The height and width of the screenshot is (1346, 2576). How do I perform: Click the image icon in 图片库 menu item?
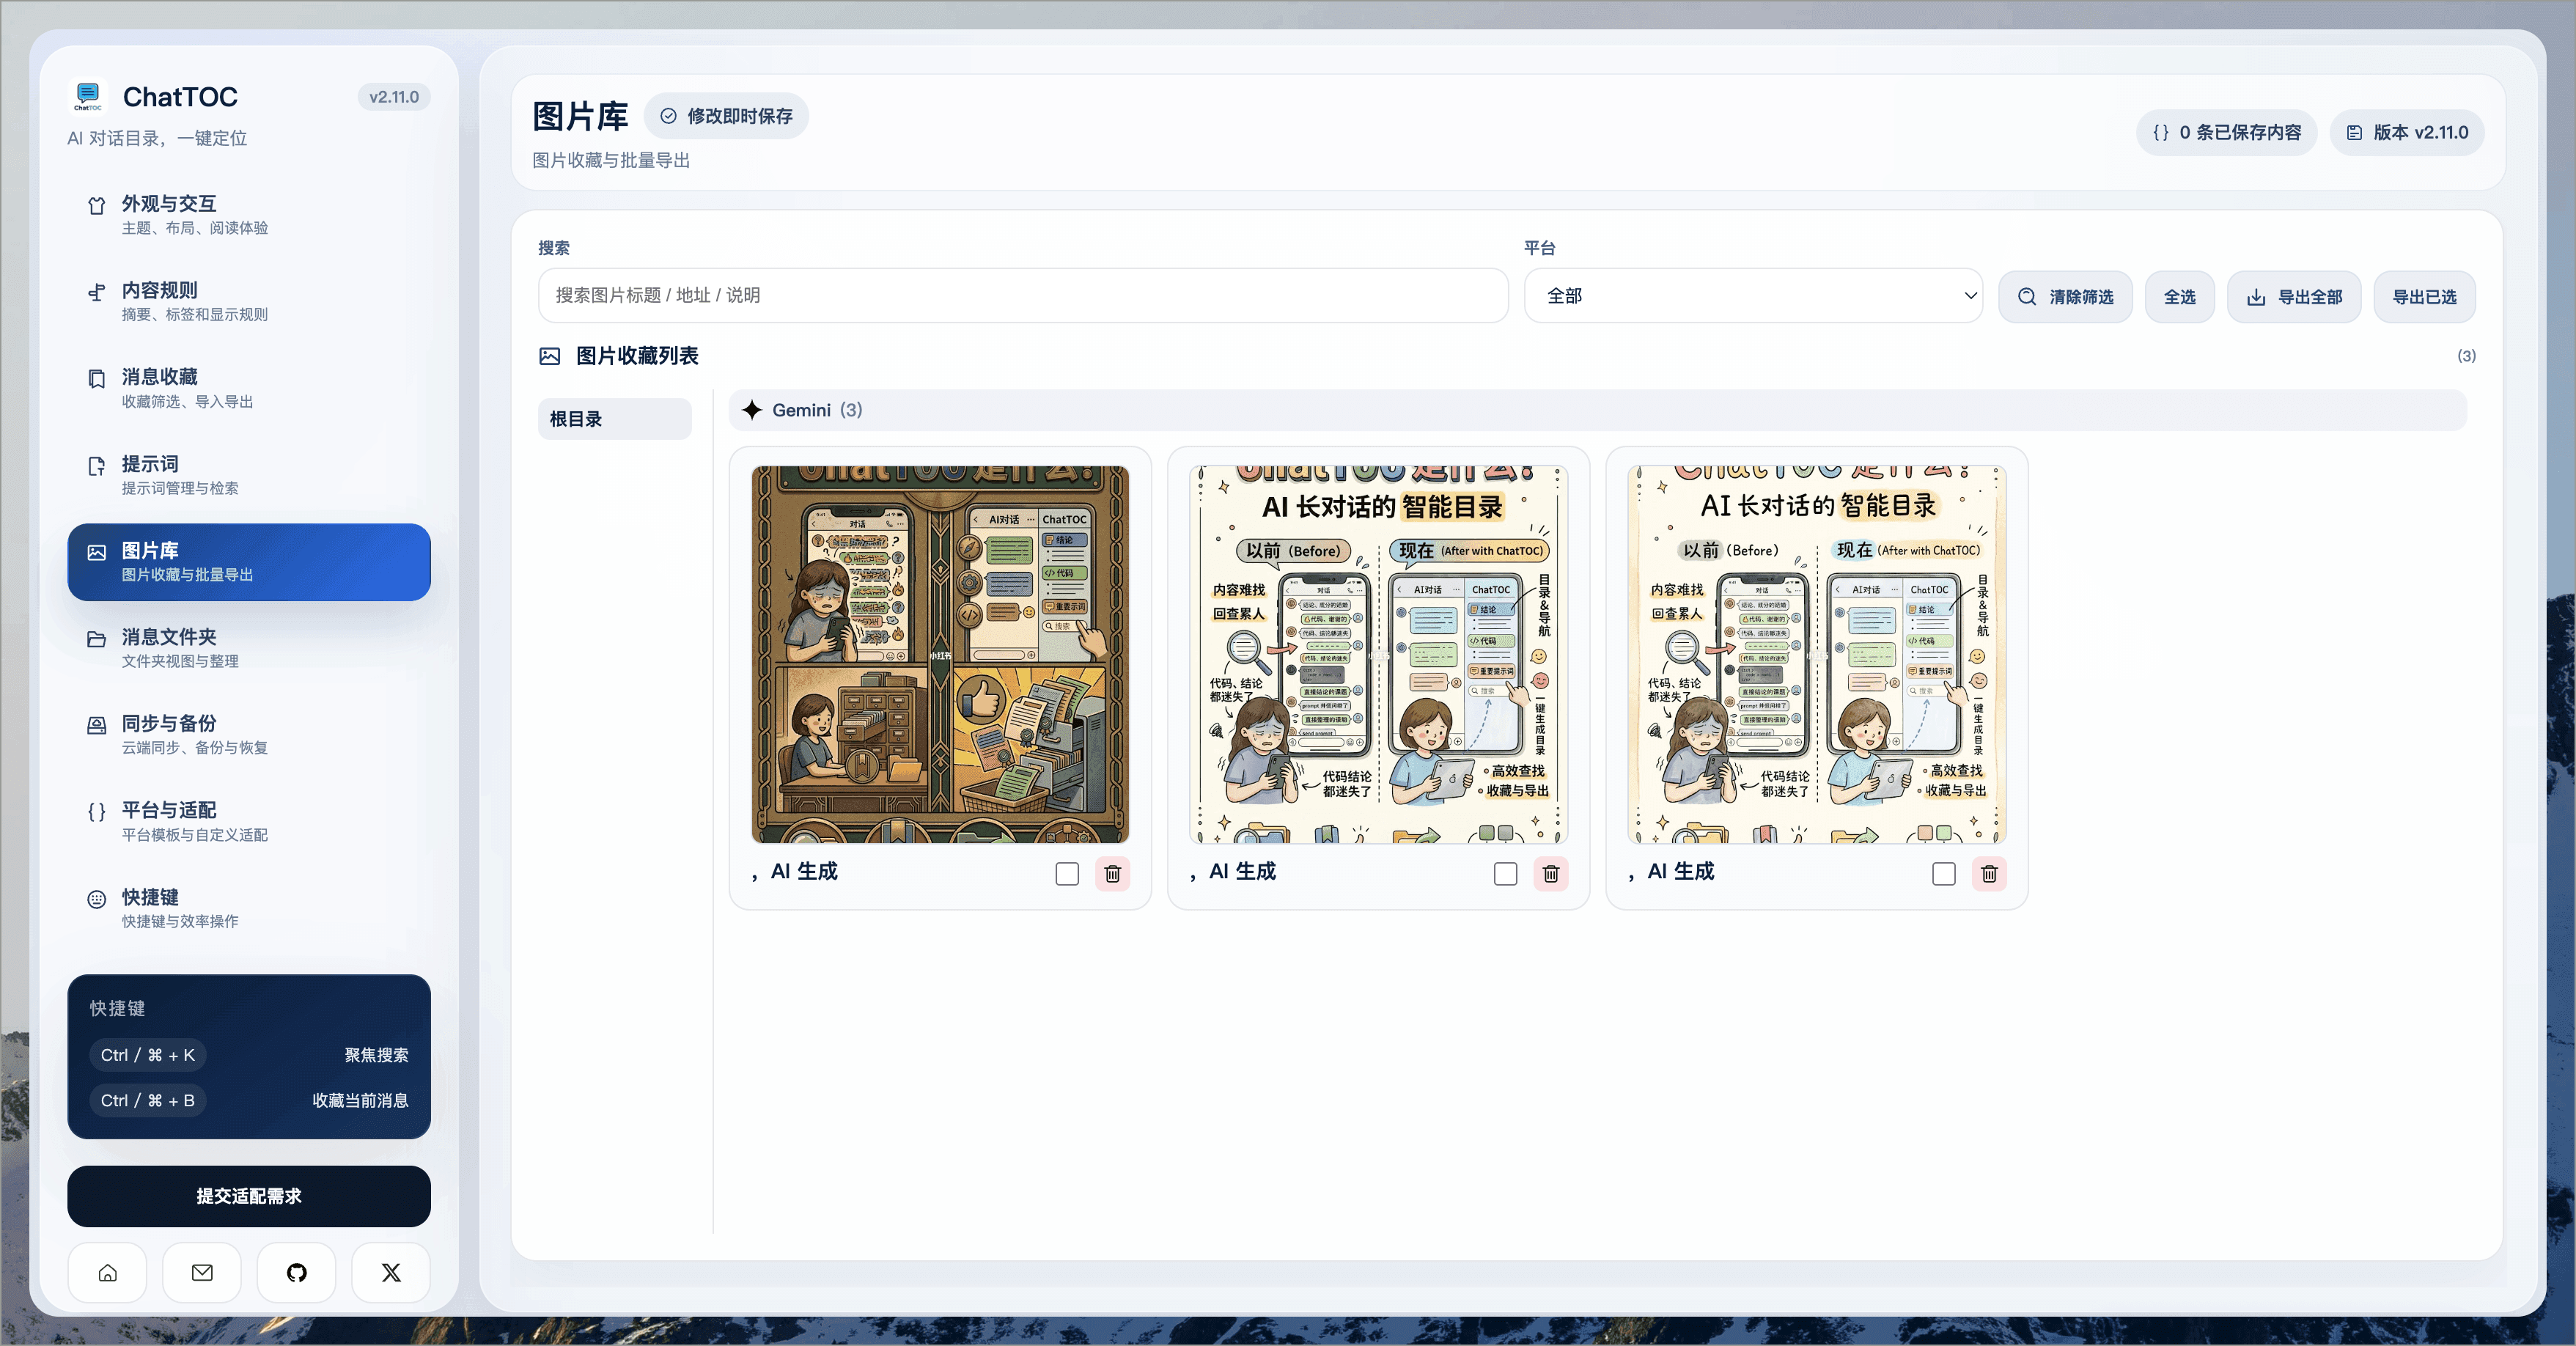pyautogui.click(x=96, y=552)
